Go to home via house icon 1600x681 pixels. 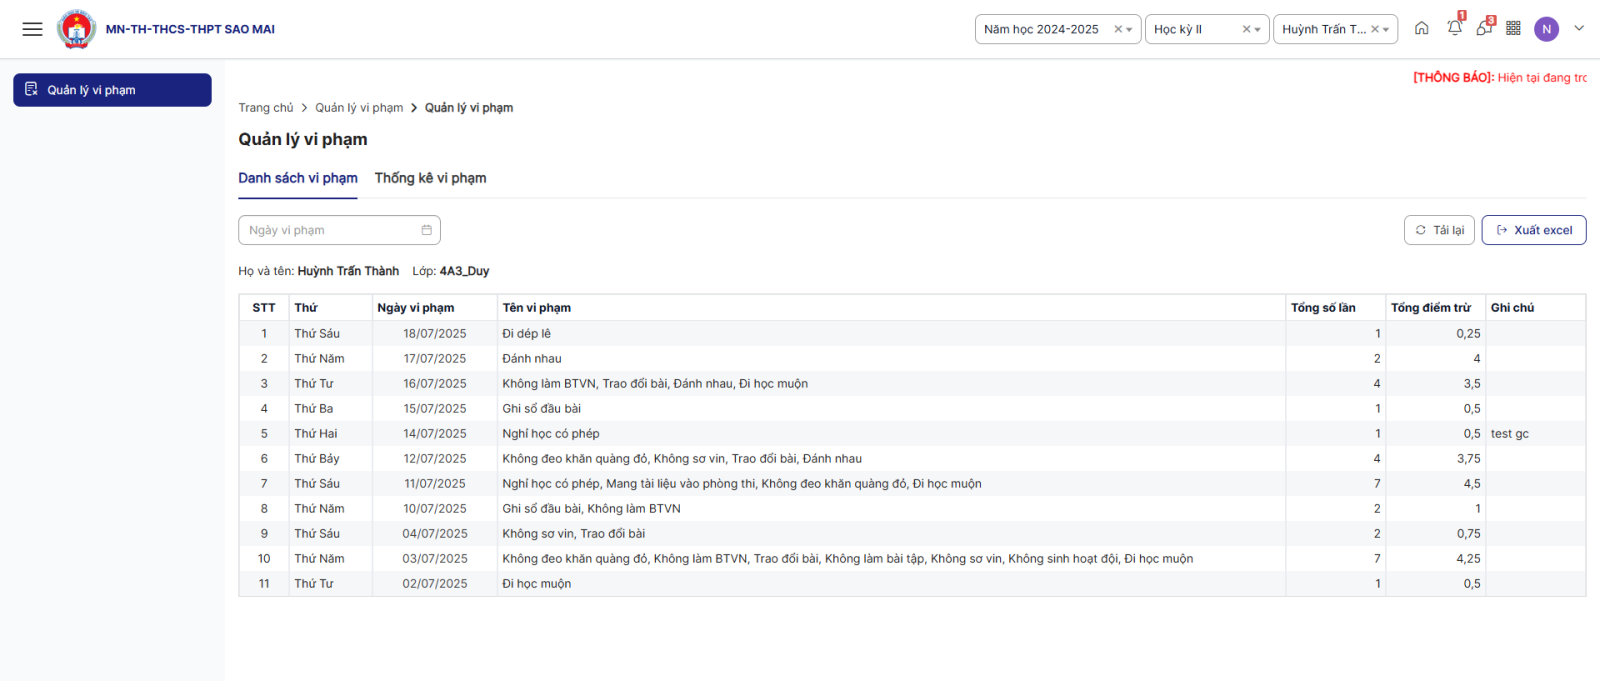1421,29
